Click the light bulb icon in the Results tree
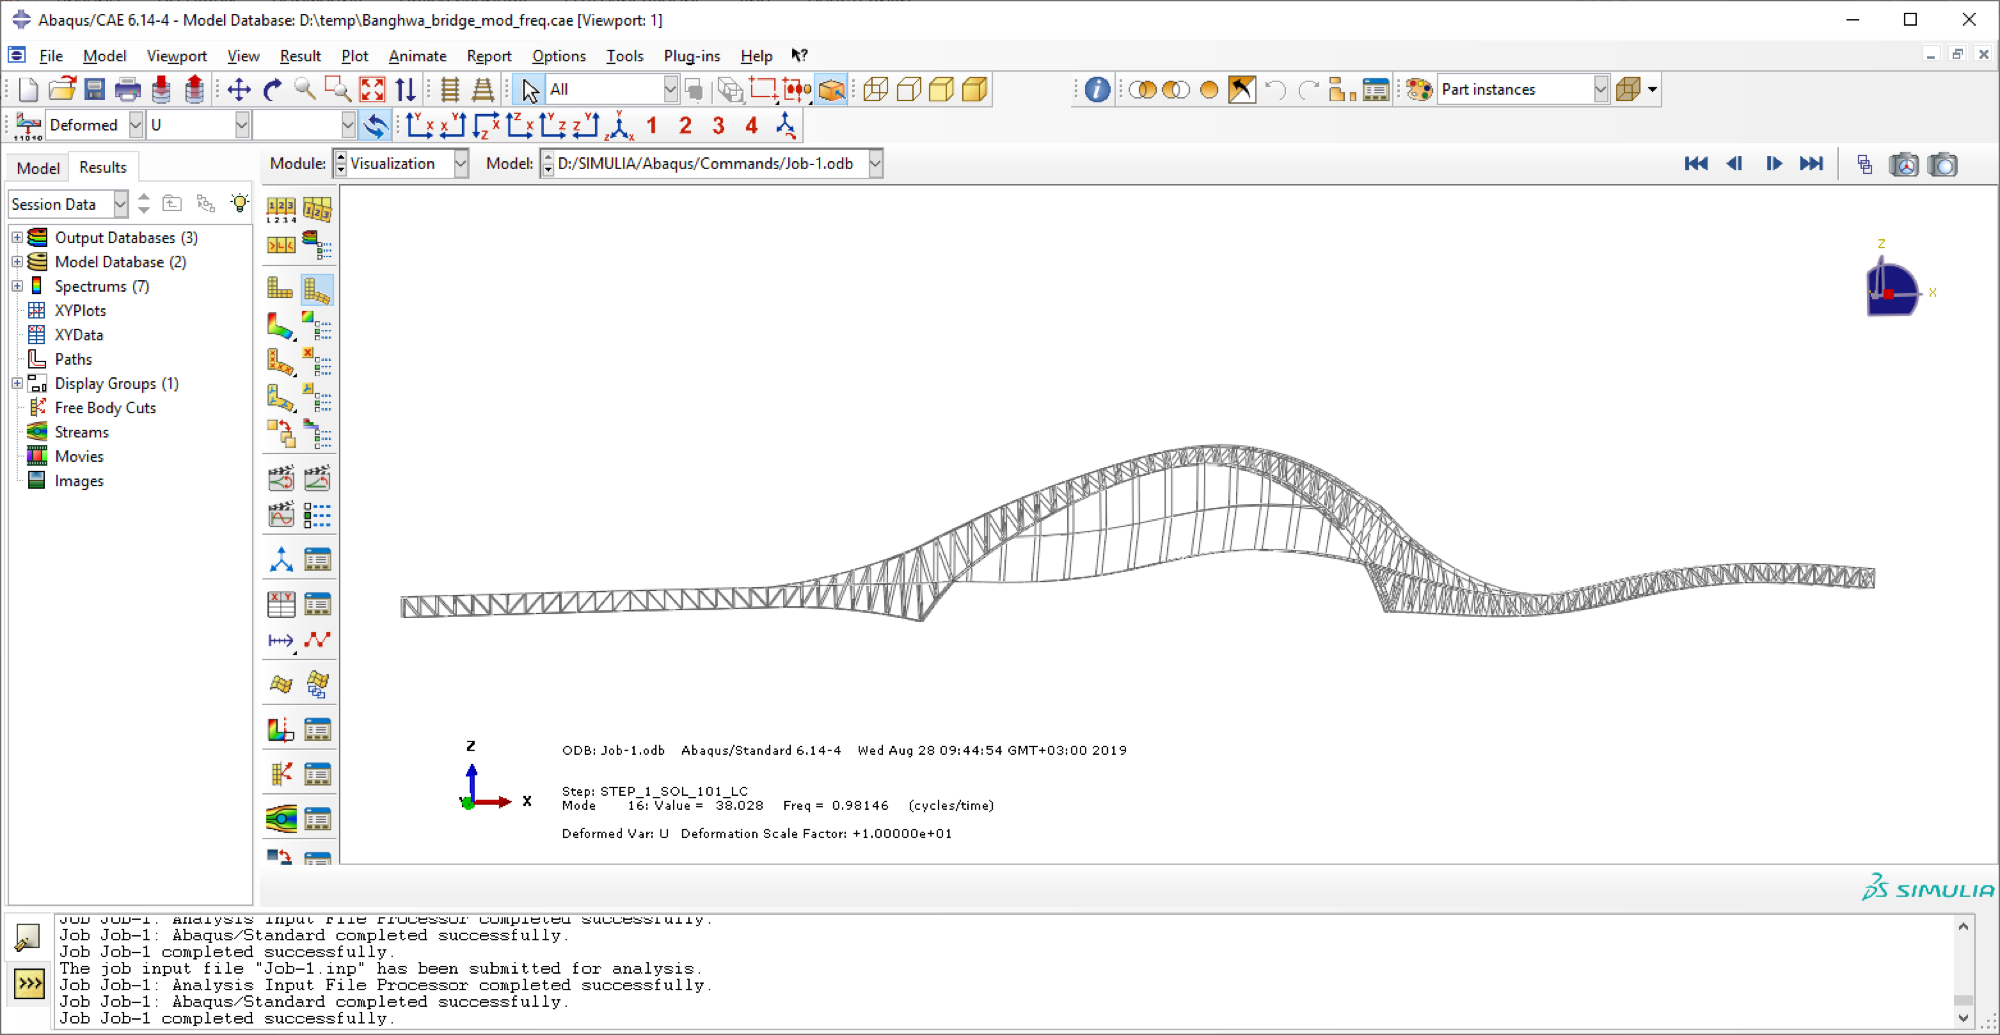2000x1035 pixels. pyautogui.click(x=240, y=203)
